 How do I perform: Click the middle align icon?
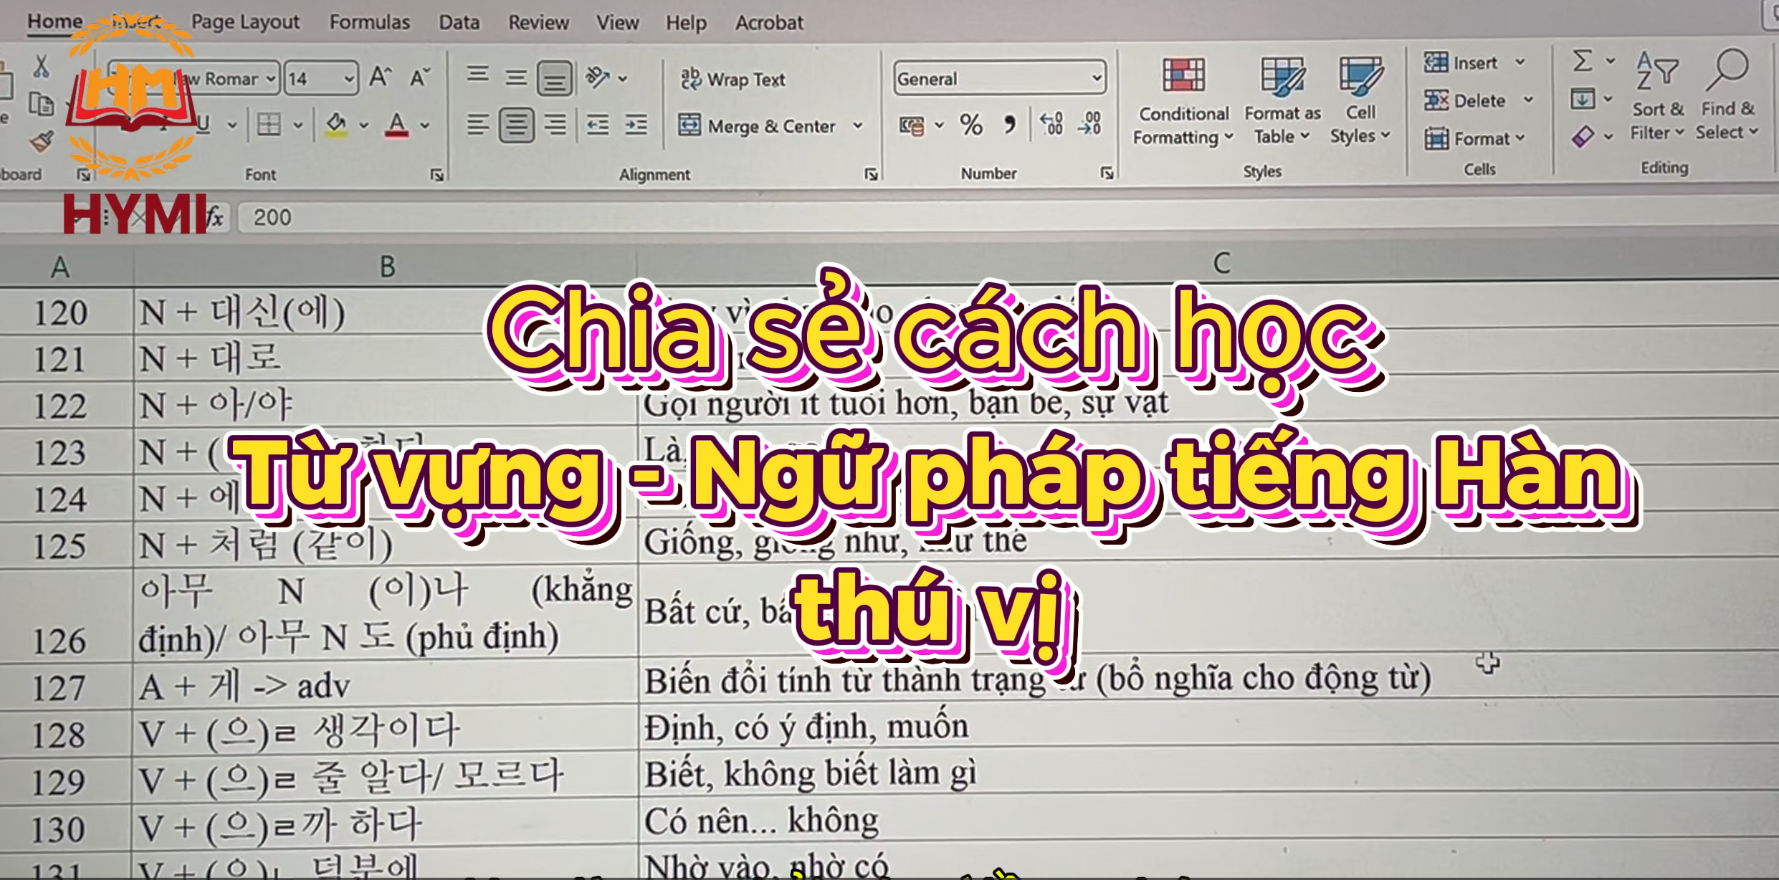point(516,77)
